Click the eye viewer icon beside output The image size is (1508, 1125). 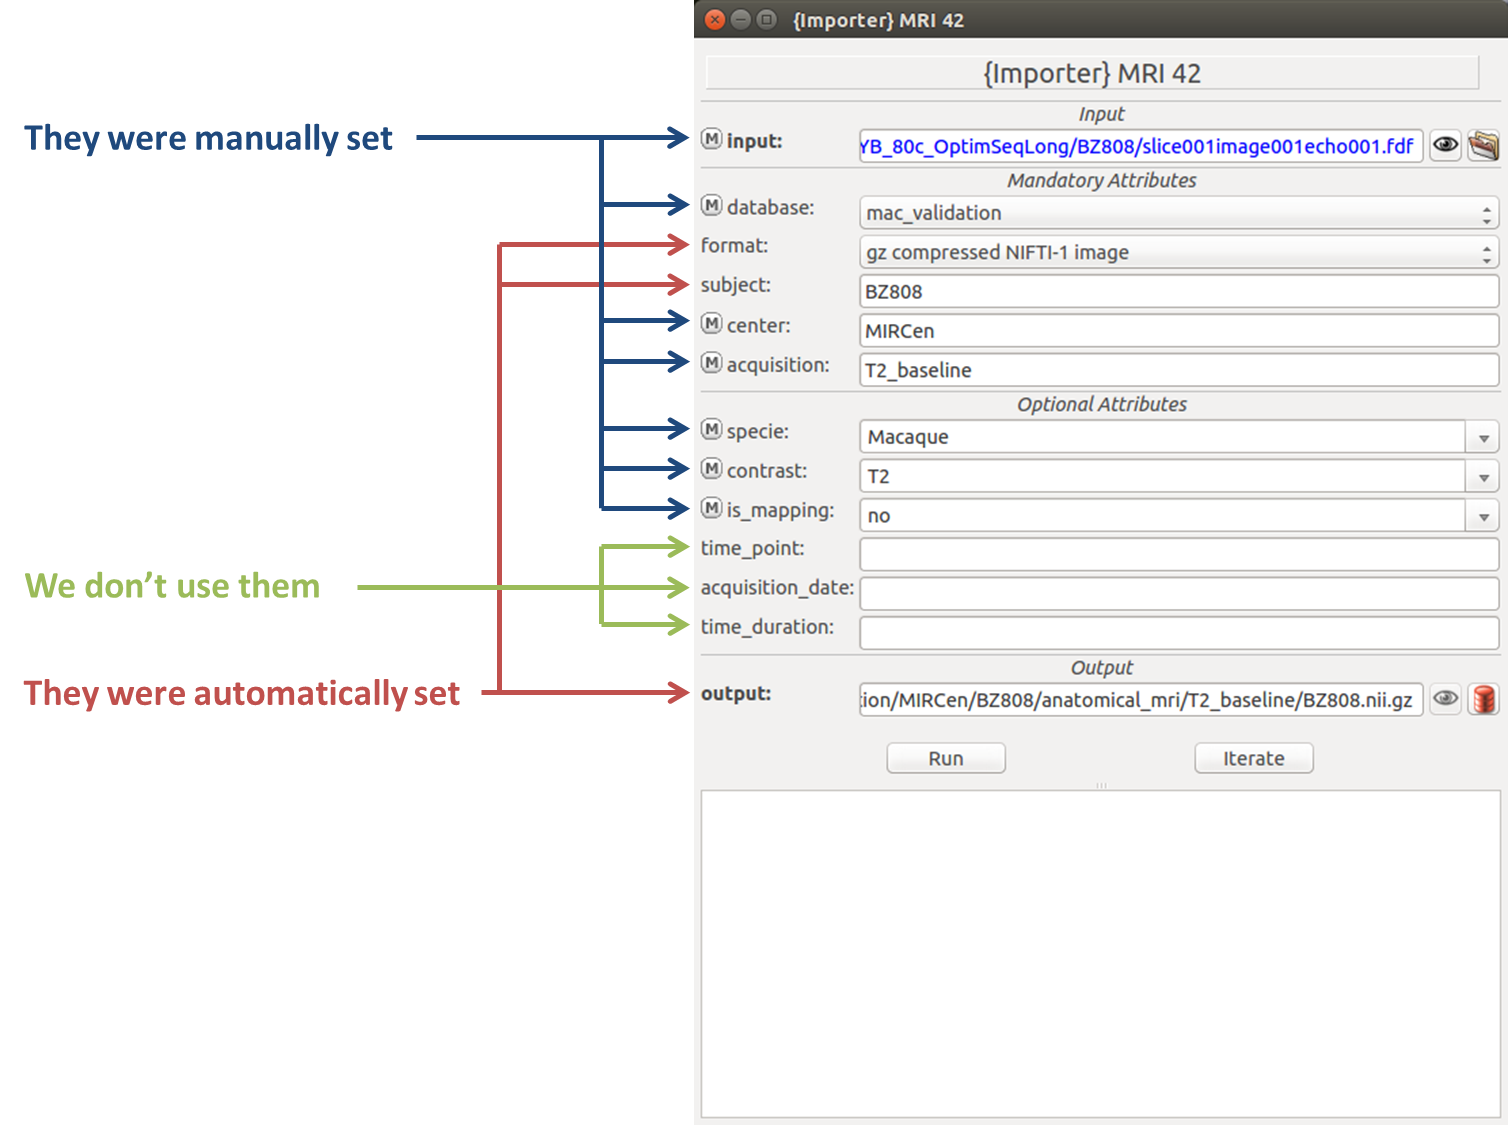tap(1445, 699)
